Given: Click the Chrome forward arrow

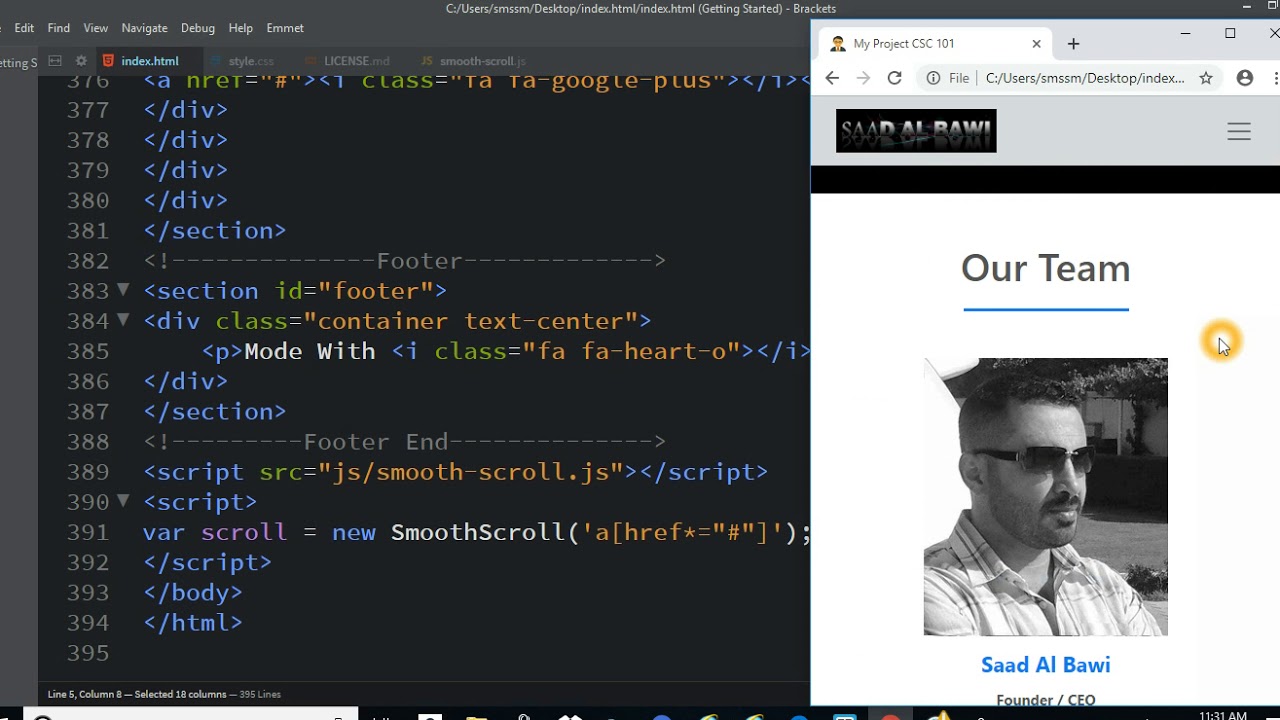Looking at the screenshot, I should pyautogui.click(x=864, y=78).
